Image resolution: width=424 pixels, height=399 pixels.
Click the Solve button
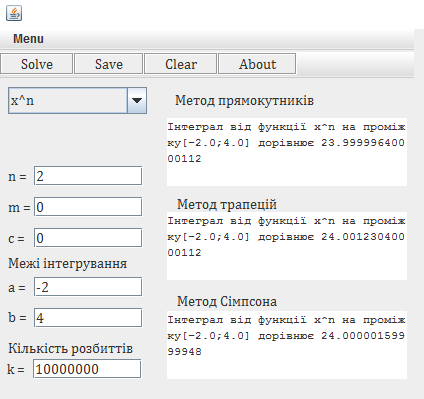37,64
